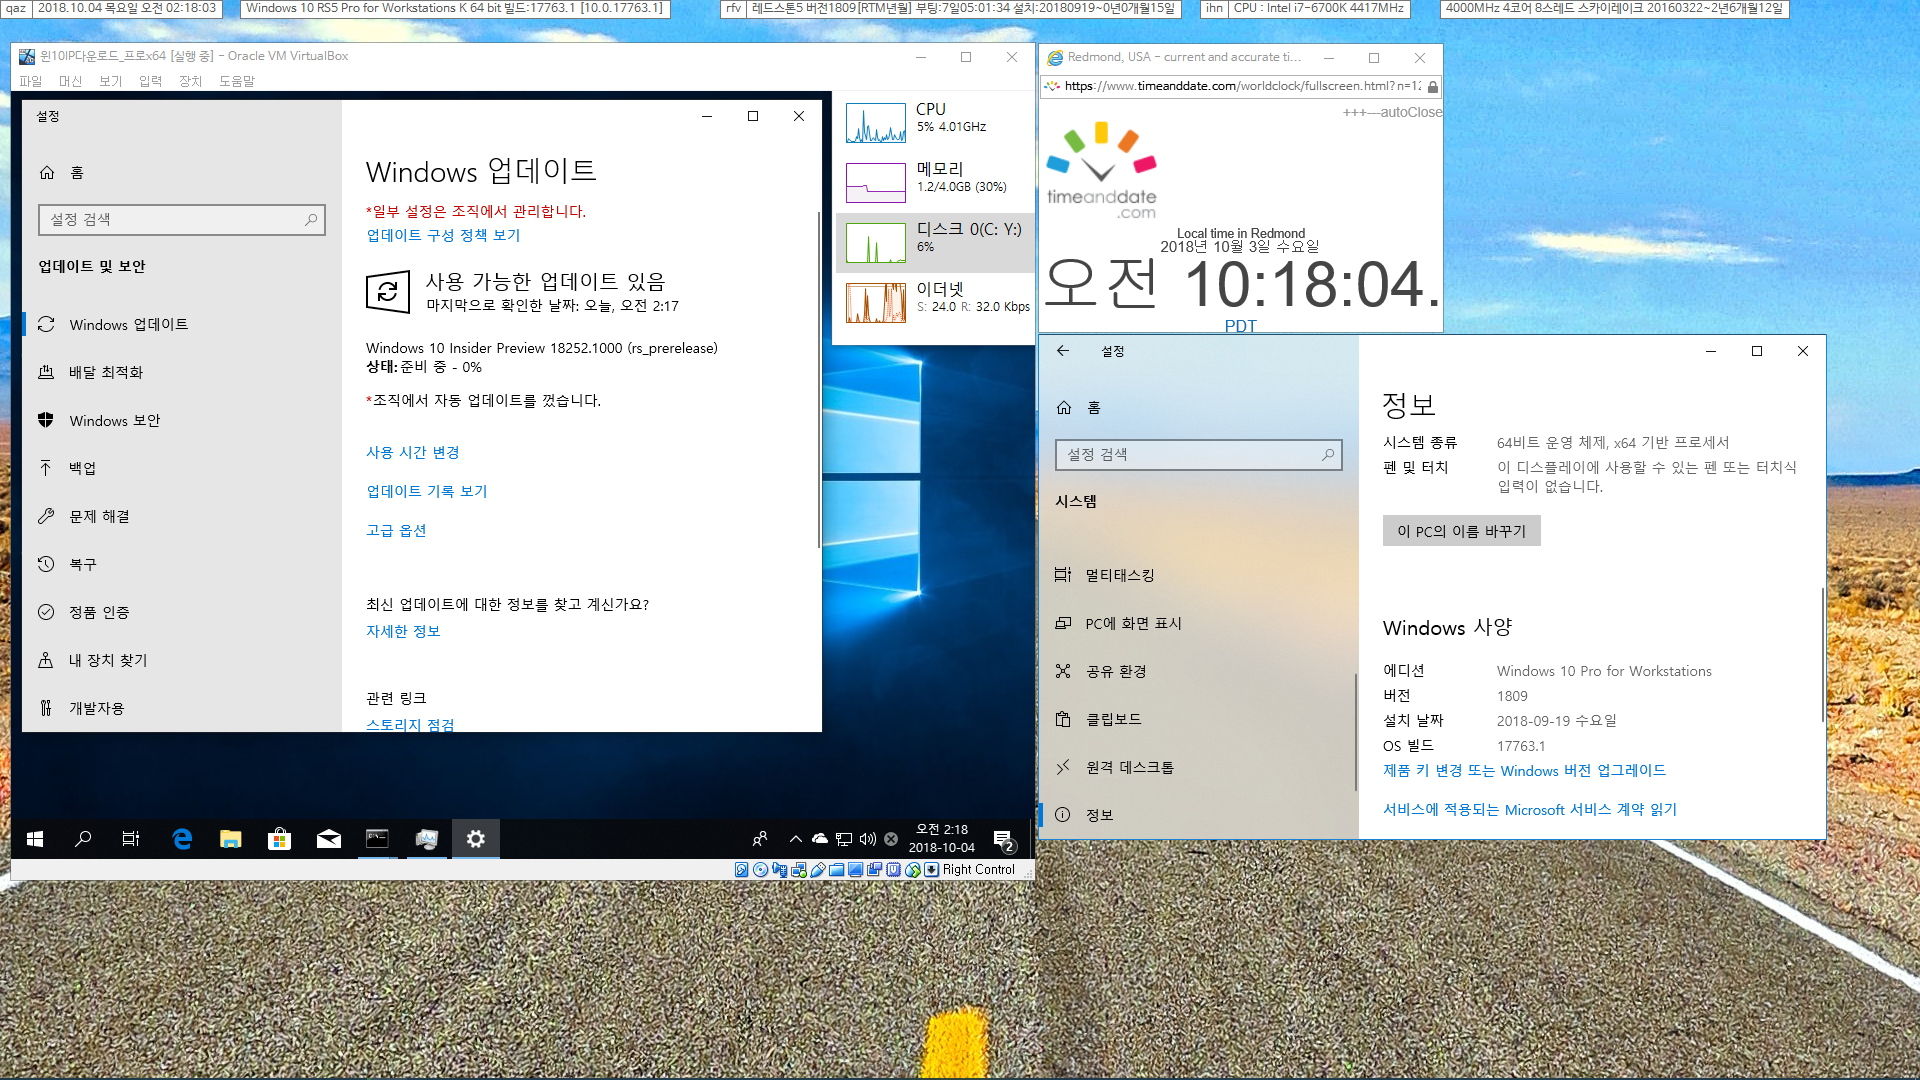Click the VM taskbar clock showing 오전 2:18

tap(941, 839)
